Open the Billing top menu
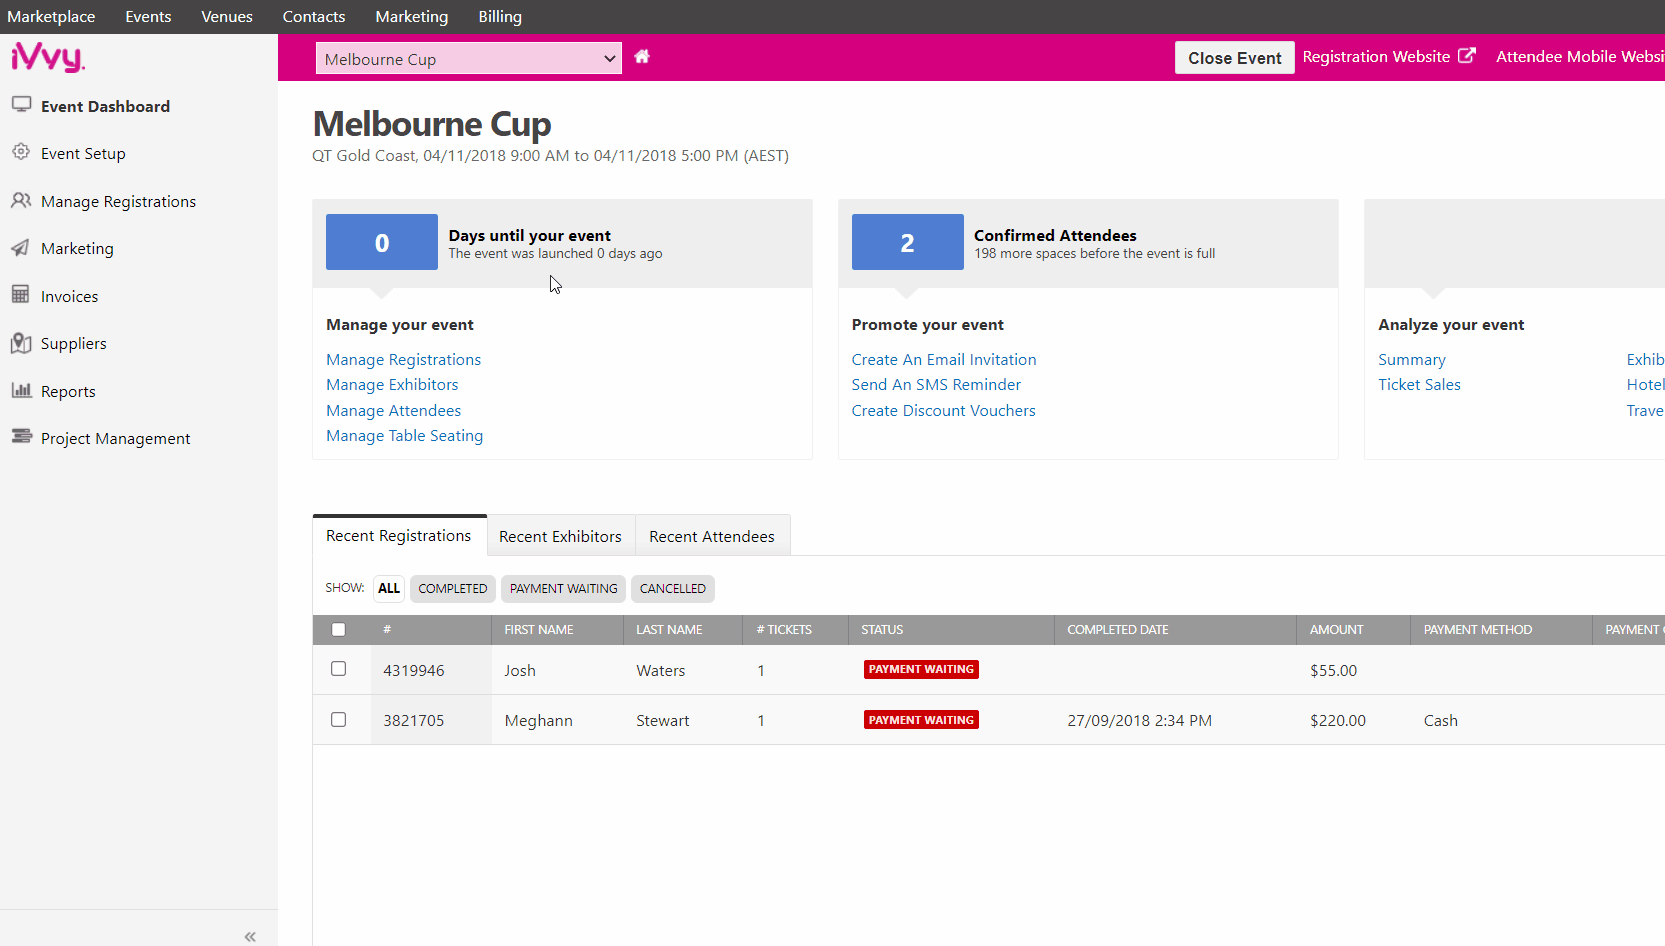 coord(500,17)
